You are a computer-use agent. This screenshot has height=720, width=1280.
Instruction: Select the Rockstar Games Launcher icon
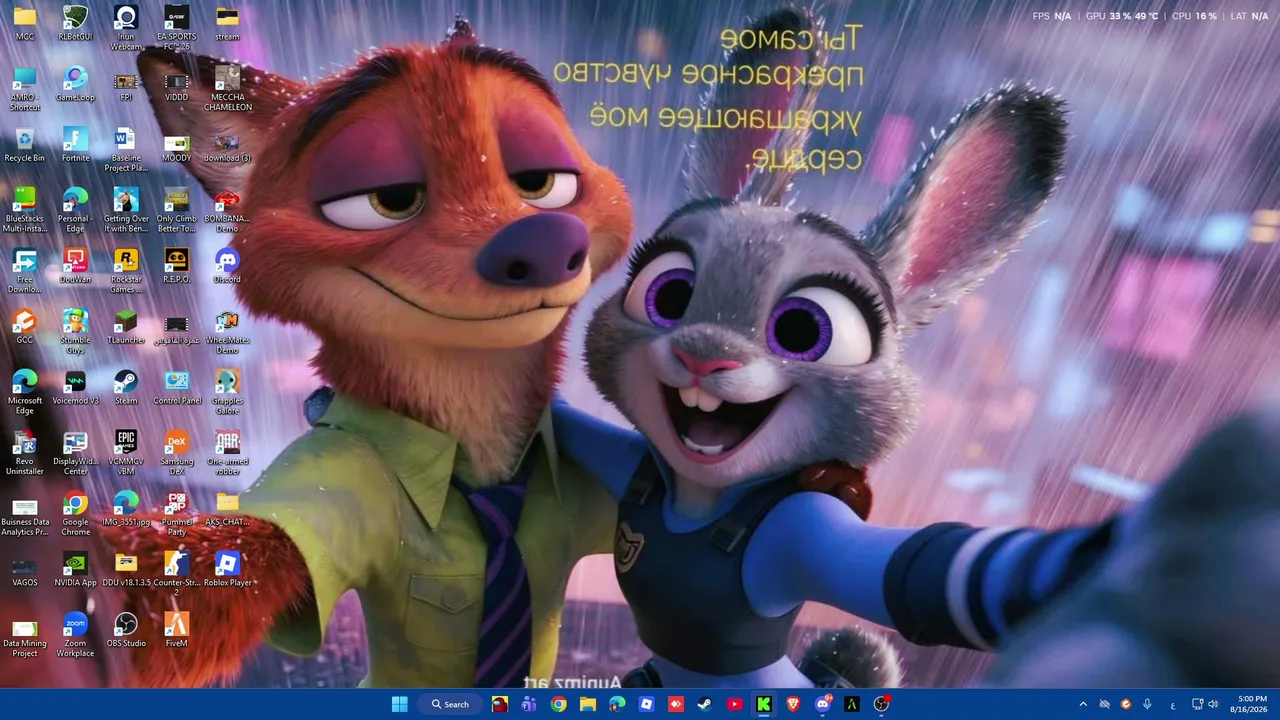coord(126,271)
